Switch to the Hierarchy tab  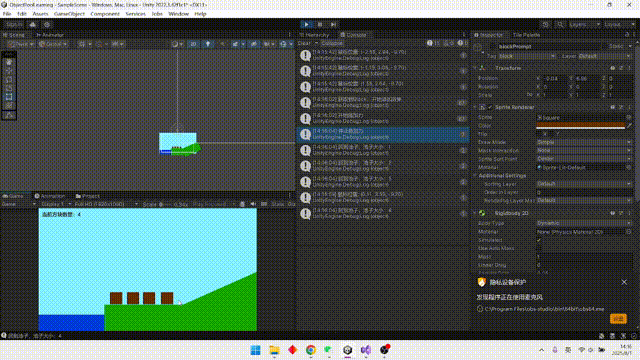(x=314, y=35)
